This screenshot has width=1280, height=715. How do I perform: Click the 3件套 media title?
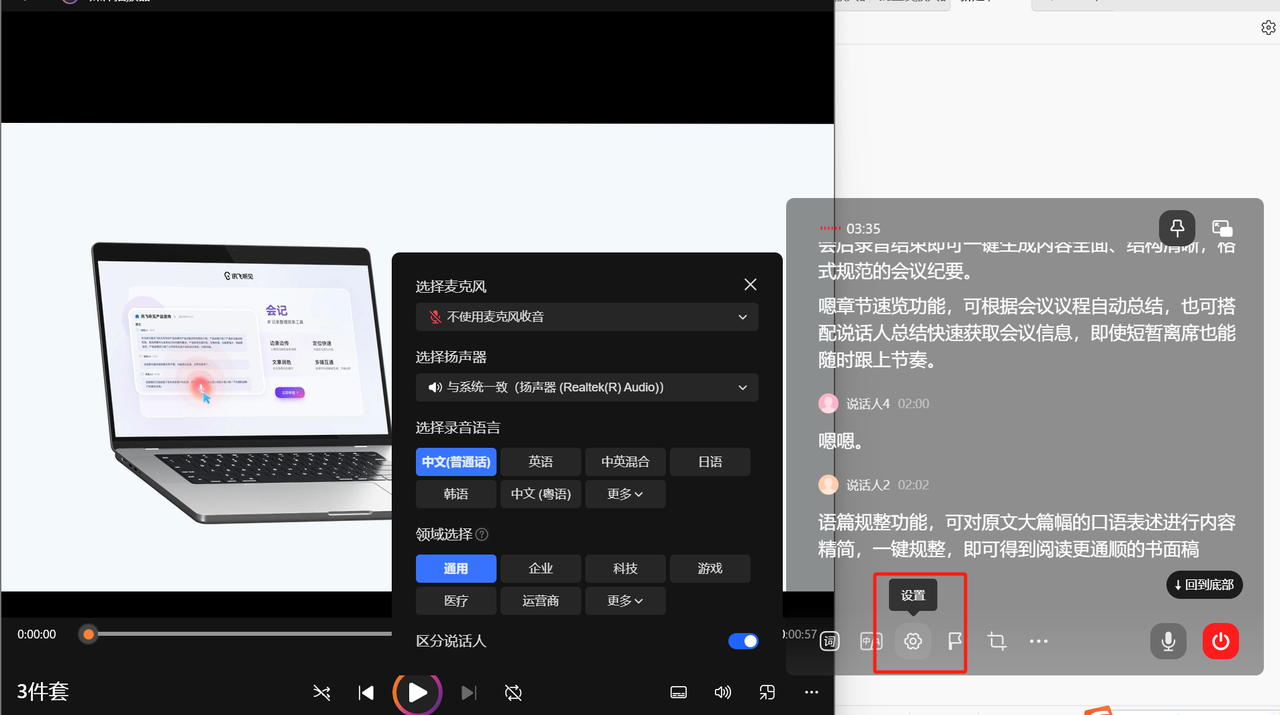[43, 692]
